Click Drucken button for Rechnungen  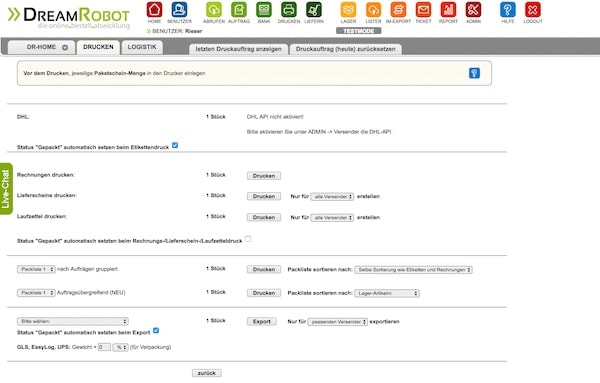coord(264,176)
